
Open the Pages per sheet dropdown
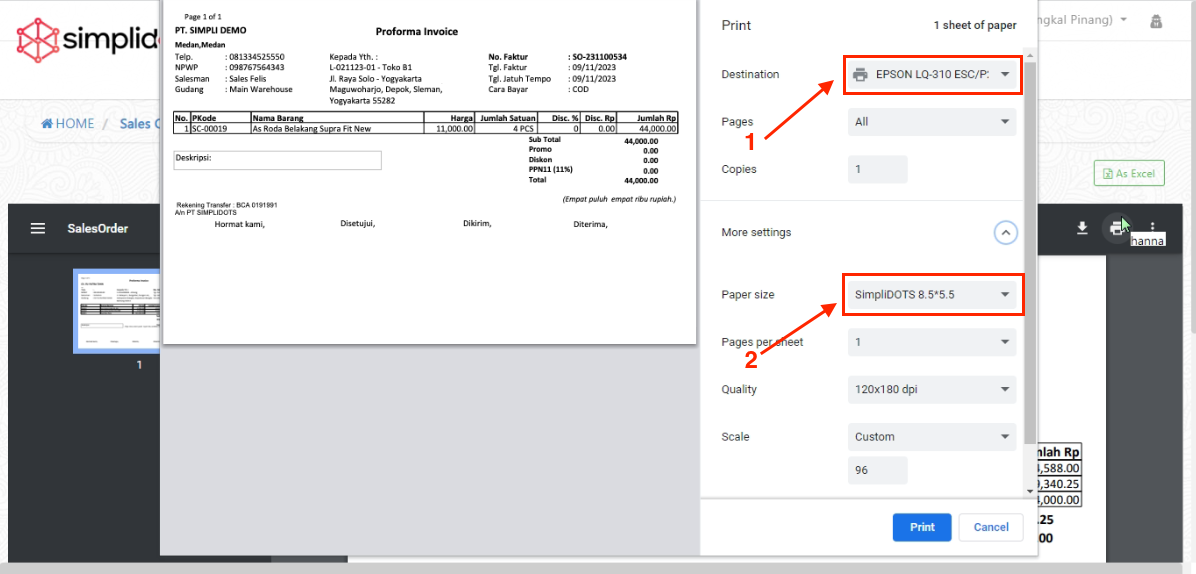[x=931, y=342]
